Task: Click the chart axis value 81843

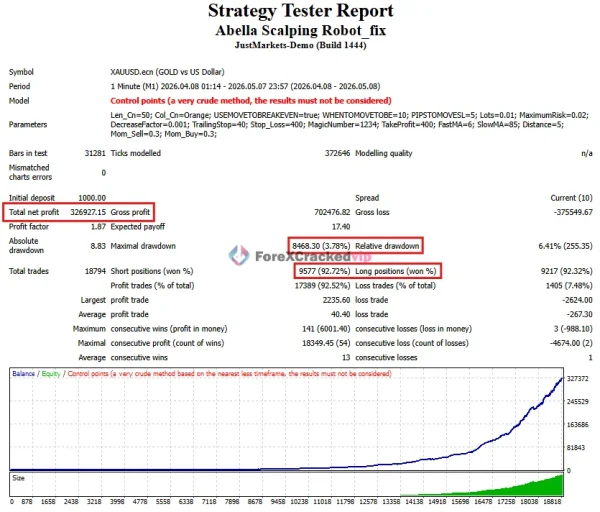Action: [x=576, y=447]
